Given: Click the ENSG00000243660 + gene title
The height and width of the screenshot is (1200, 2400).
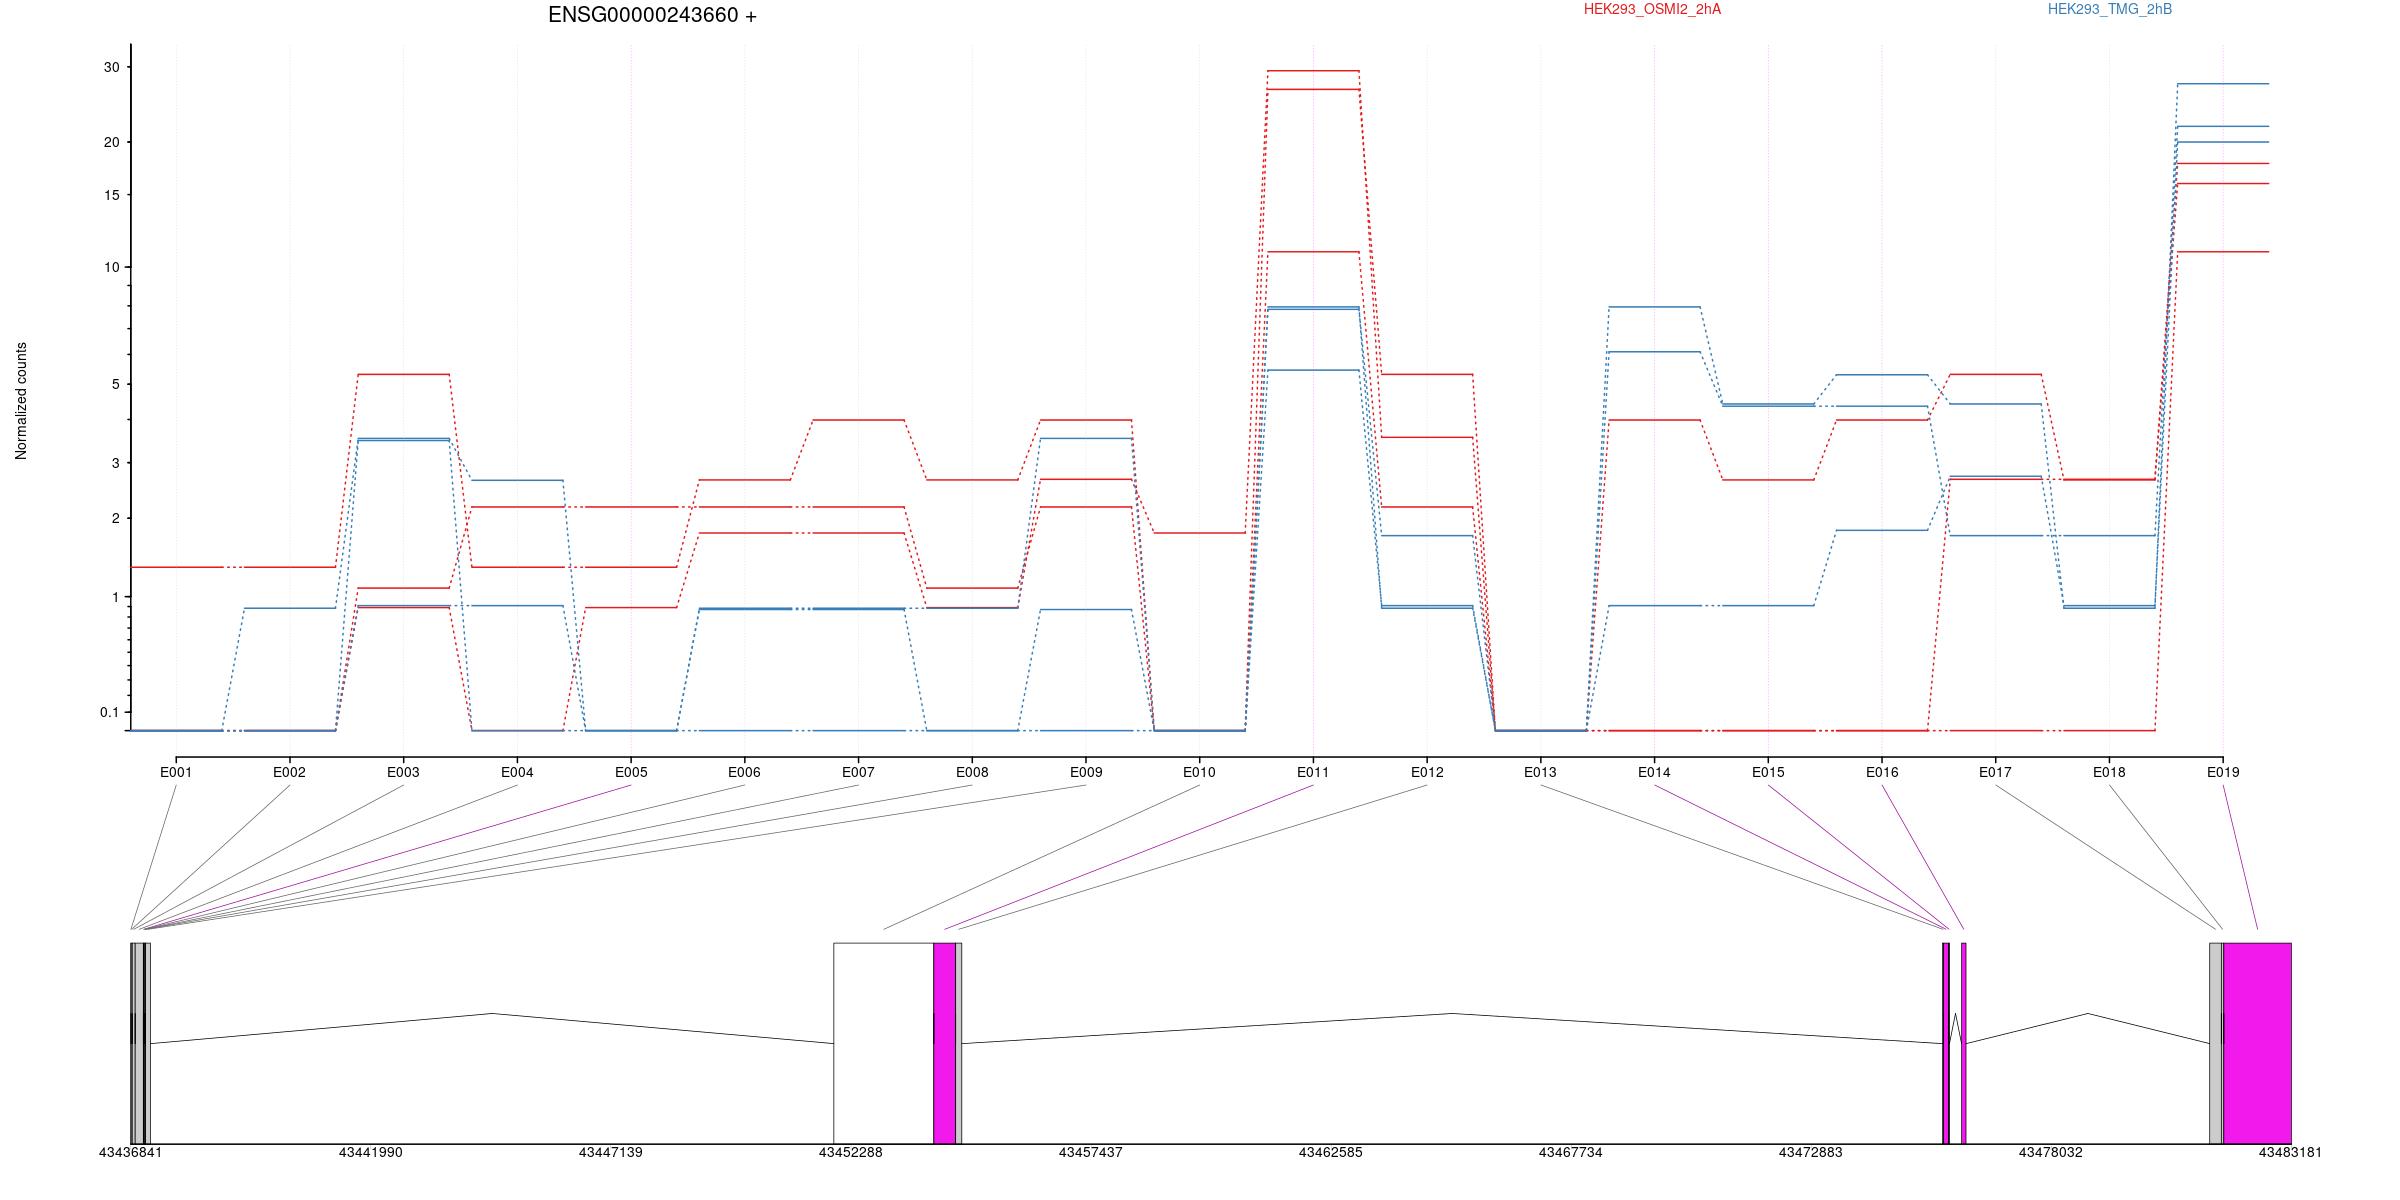Looking at the screenshot, I should [x=652, y=15].
